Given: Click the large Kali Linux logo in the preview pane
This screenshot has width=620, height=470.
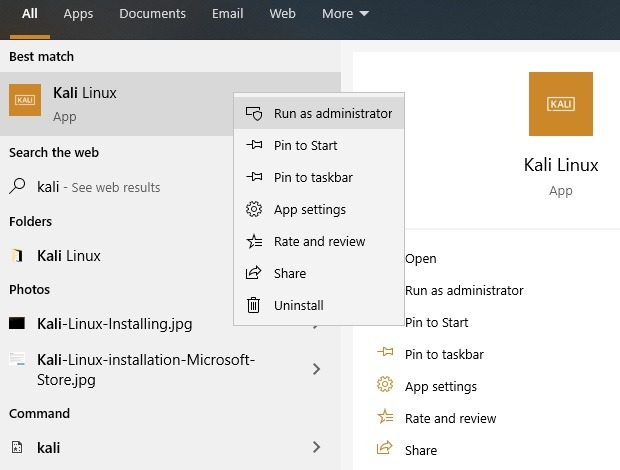Looking at the screenshot, I should coord(561,104).
